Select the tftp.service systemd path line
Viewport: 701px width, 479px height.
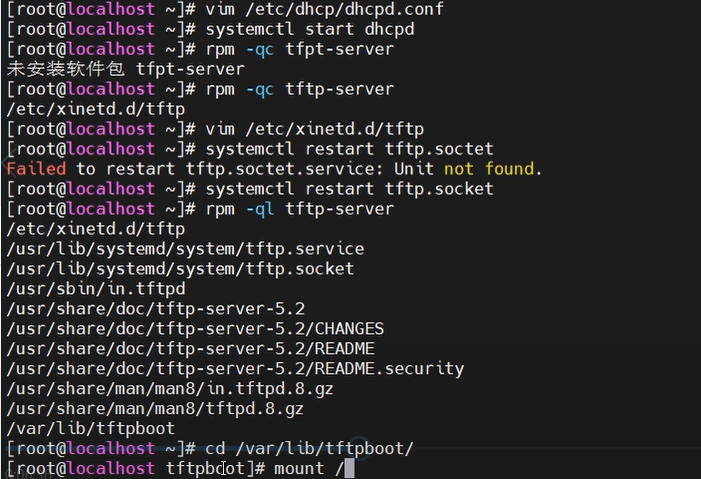[x=185, y=249]
